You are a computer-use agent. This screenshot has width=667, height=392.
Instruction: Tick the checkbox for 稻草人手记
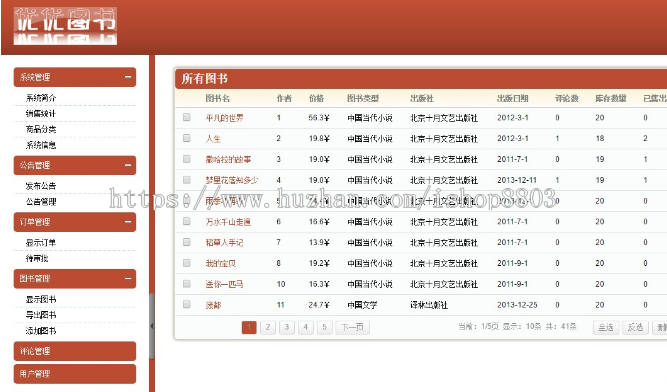186,242
